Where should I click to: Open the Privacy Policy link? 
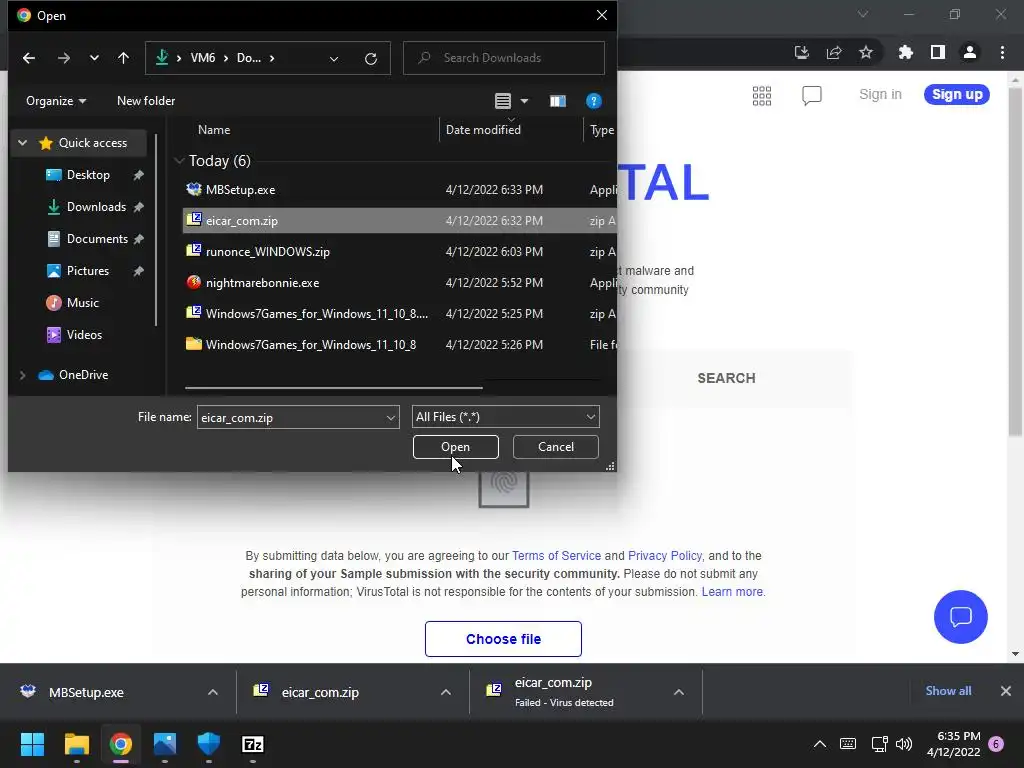click(665, 556)
